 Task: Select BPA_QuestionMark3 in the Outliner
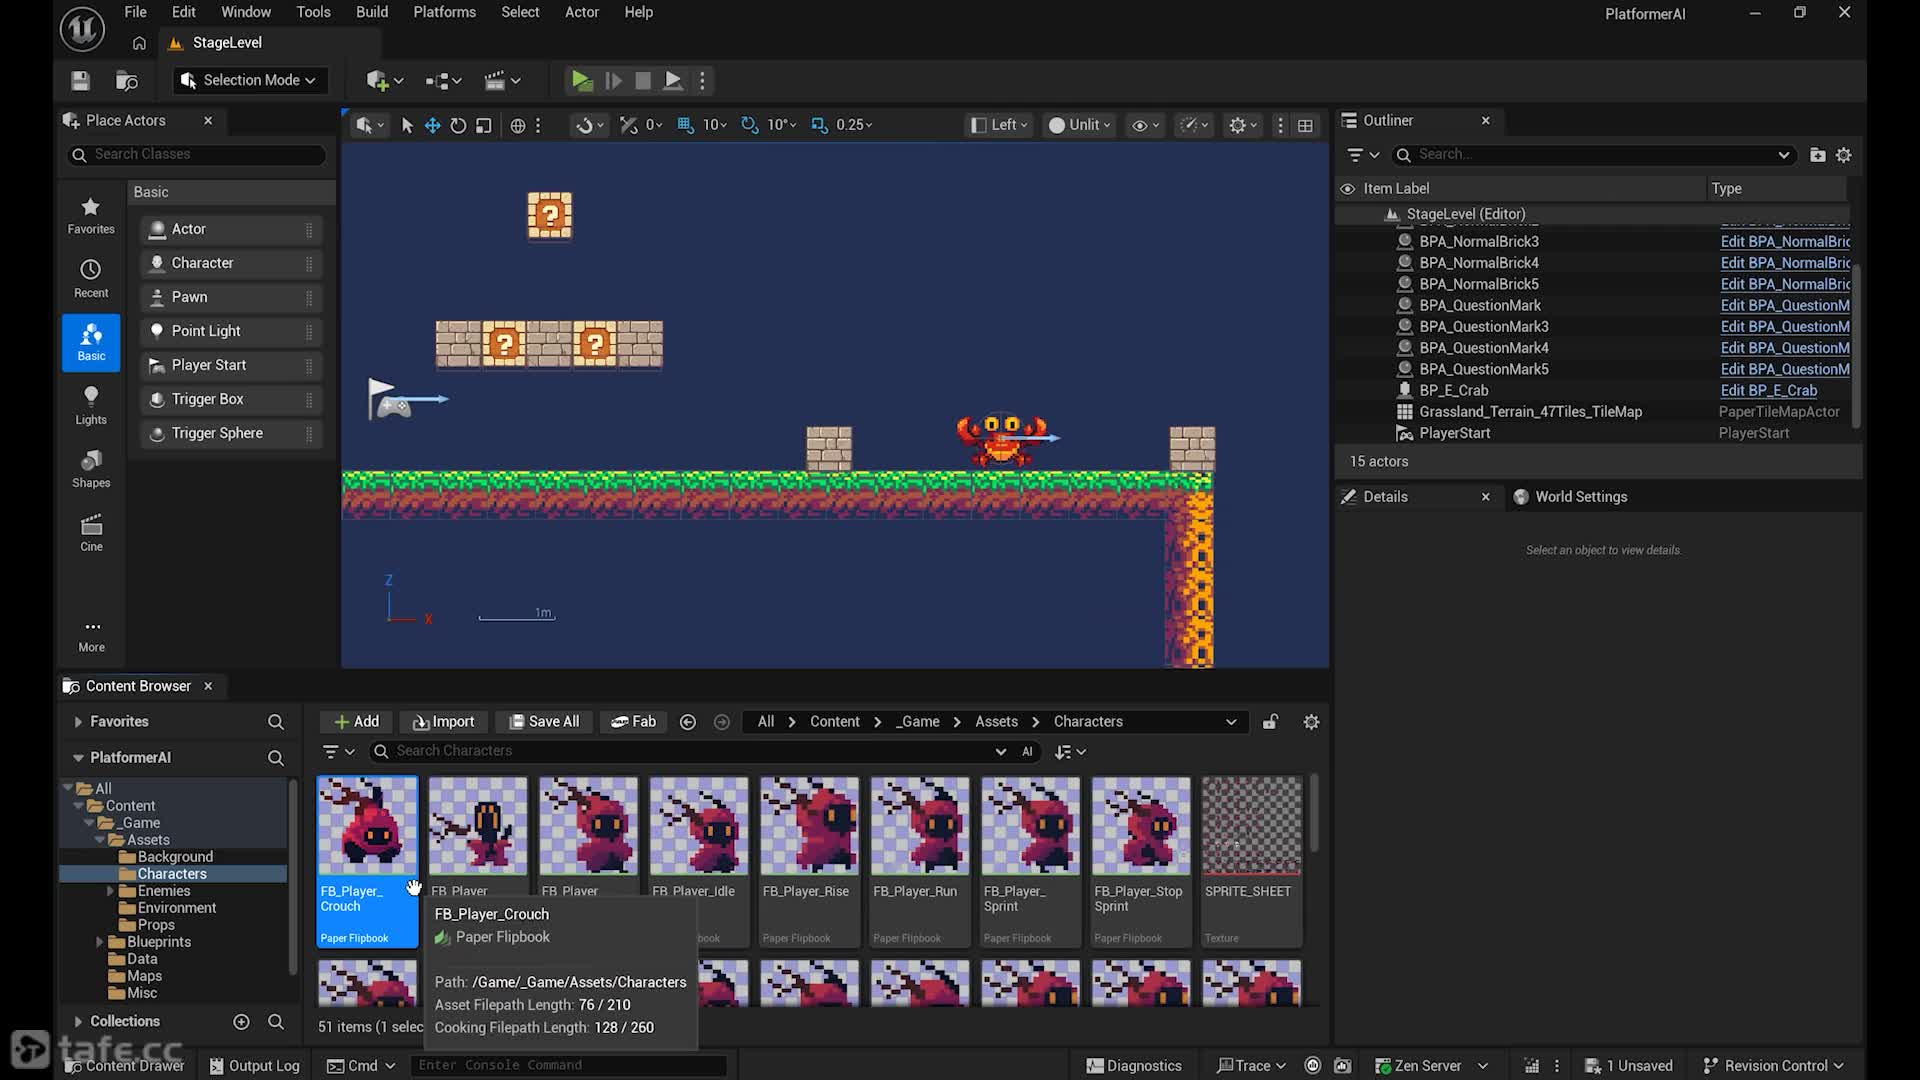click(x=1484, y=327)
